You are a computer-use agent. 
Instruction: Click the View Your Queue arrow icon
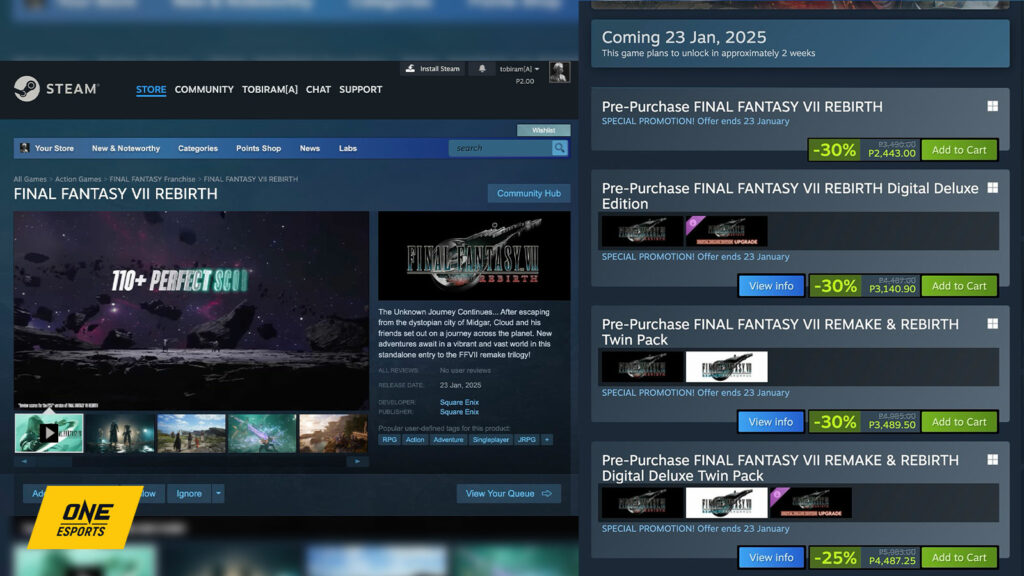tap(547, 494)
